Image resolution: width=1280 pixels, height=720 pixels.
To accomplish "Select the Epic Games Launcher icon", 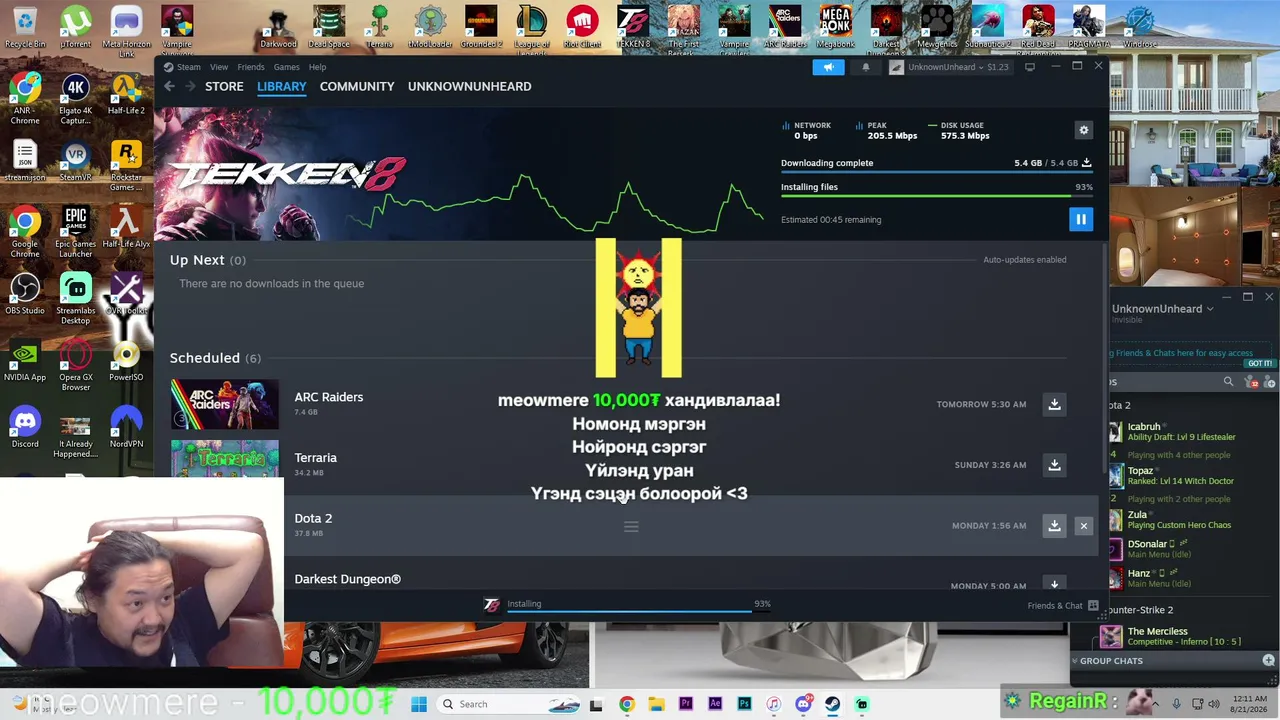I will (75, 232).
